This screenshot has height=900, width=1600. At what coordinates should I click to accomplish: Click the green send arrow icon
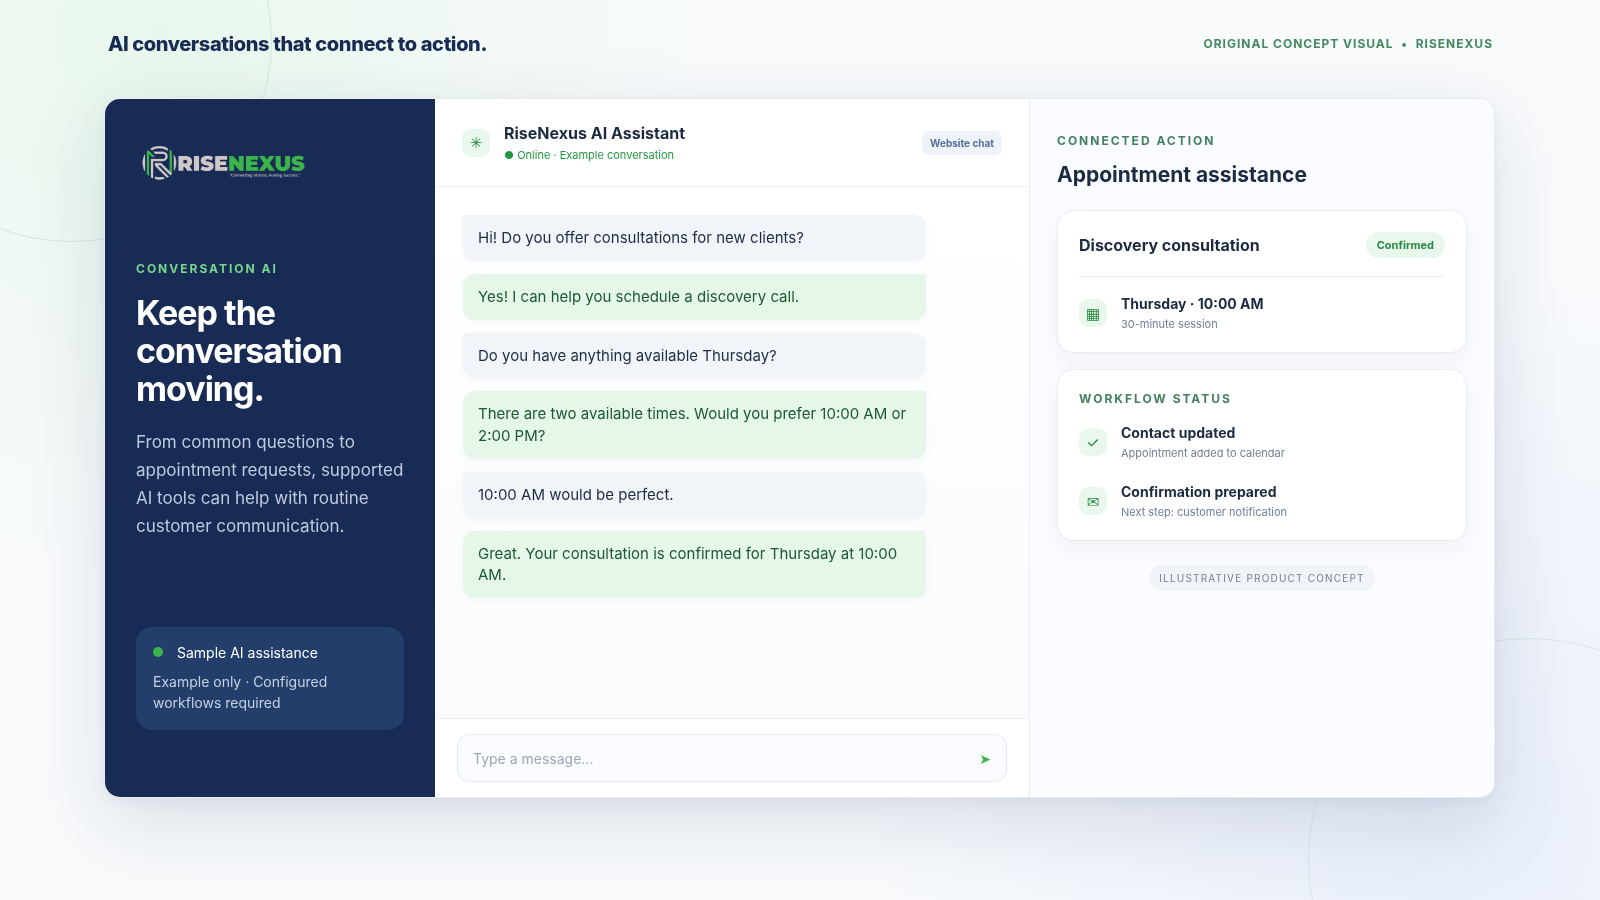pyautogui.click(x=985, y=759)
